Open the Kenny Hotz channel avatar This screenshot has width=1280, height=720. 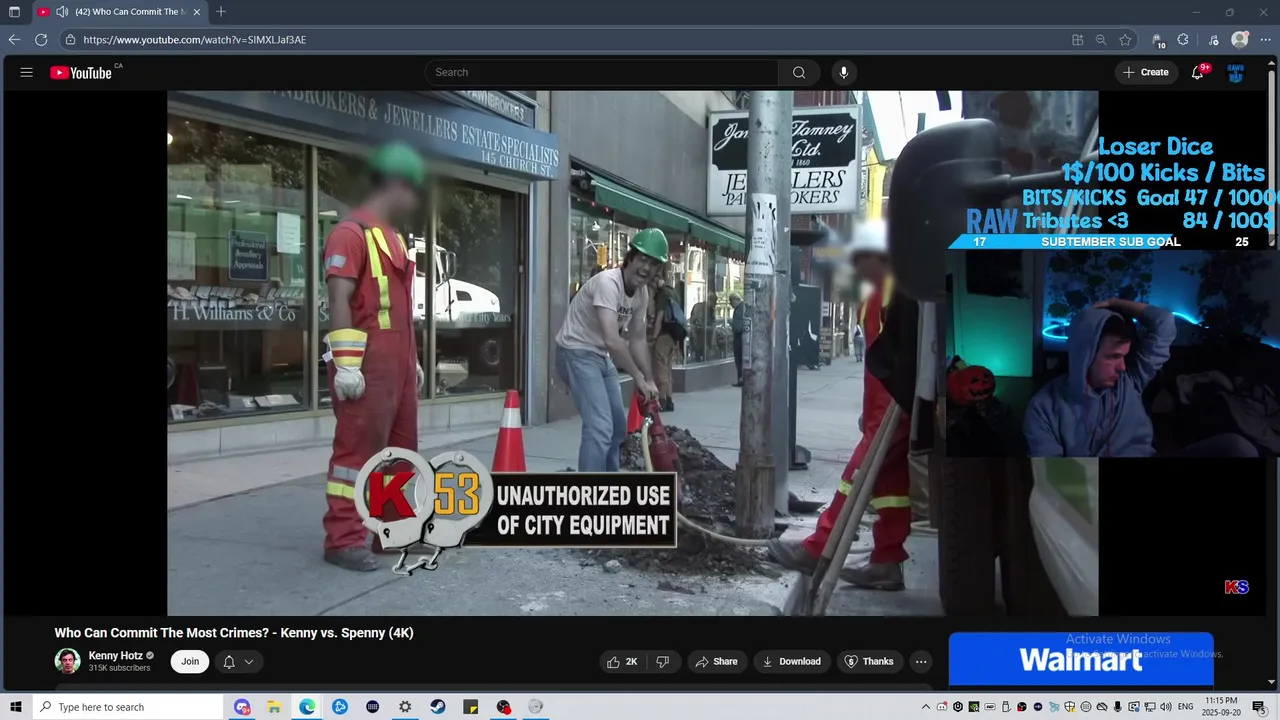[x=67, y=661]
